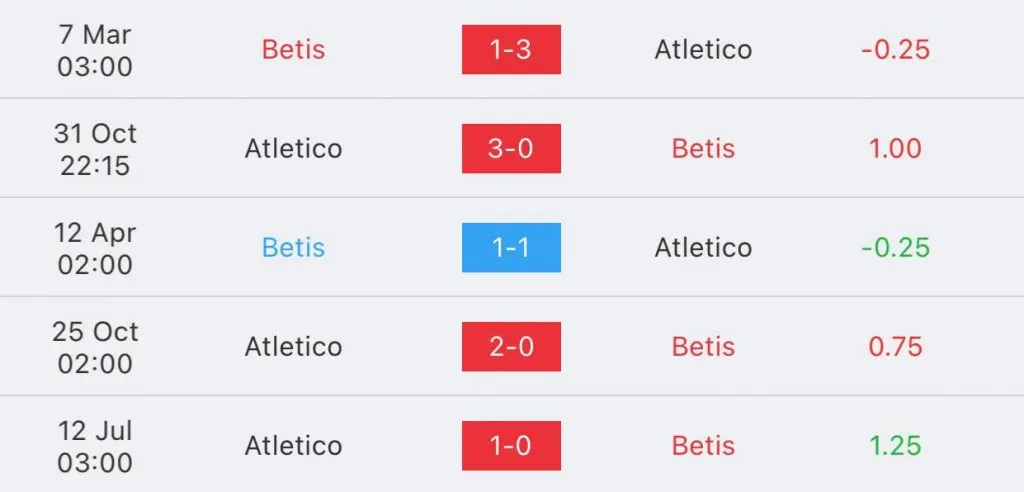
Task: Click the red -0.25 handicap value
Action: point(895,49)
